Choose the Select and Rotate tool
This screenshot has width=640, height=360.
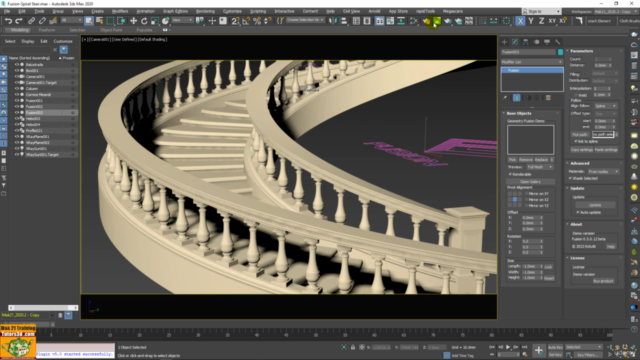[x=144, y=21]
